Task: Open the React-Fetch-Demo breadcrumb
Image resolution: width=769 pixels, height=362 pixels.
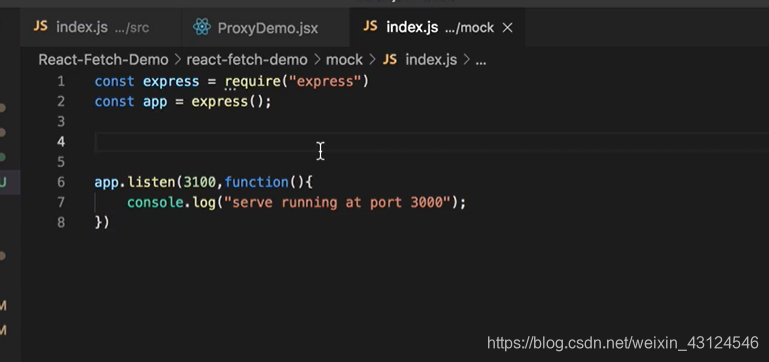Action: [103, 60]
